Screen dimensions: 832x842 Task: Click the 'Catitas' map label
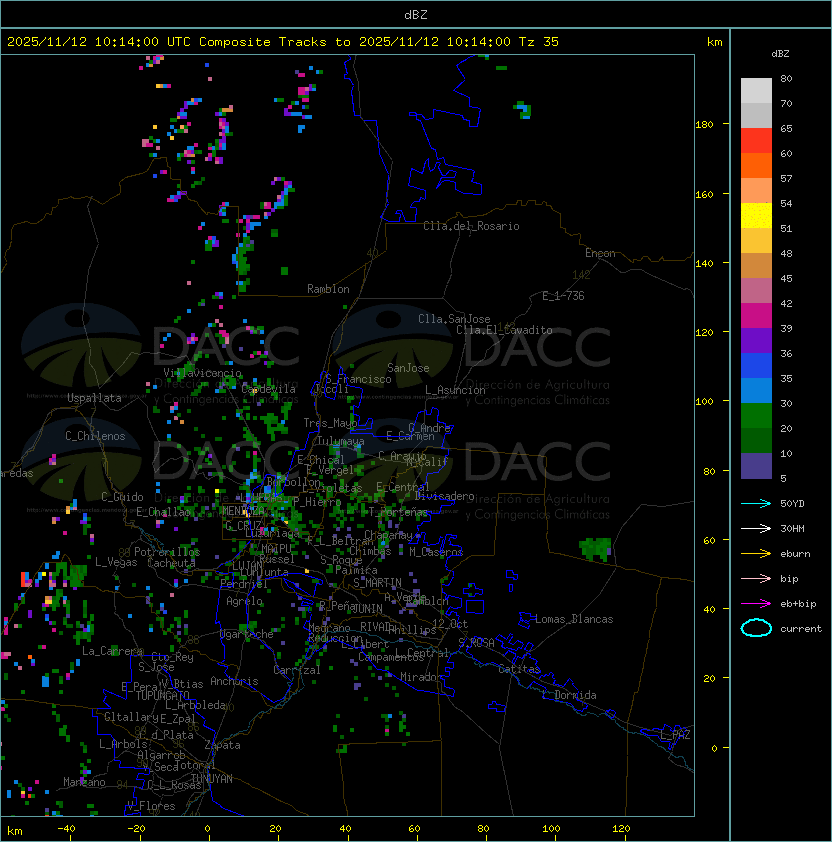(519, 669)
